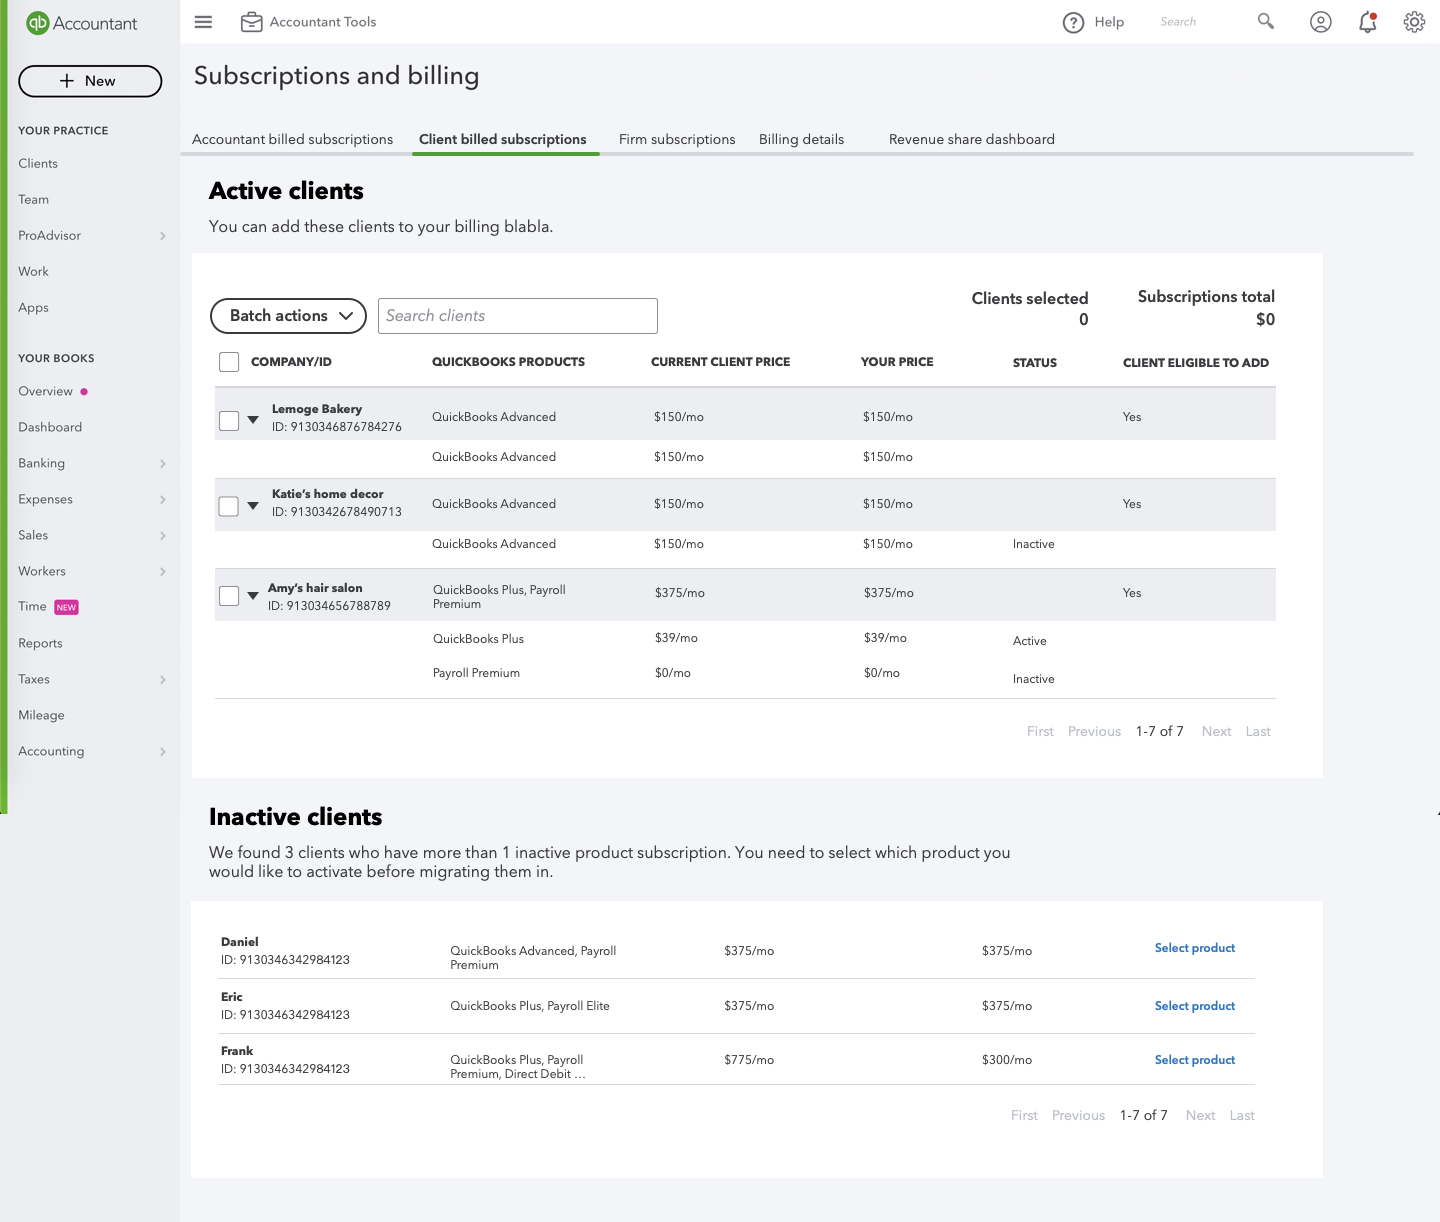
Task: Click Select product for Daniel
Action: pyautogui.click(x=1195, y=948)
